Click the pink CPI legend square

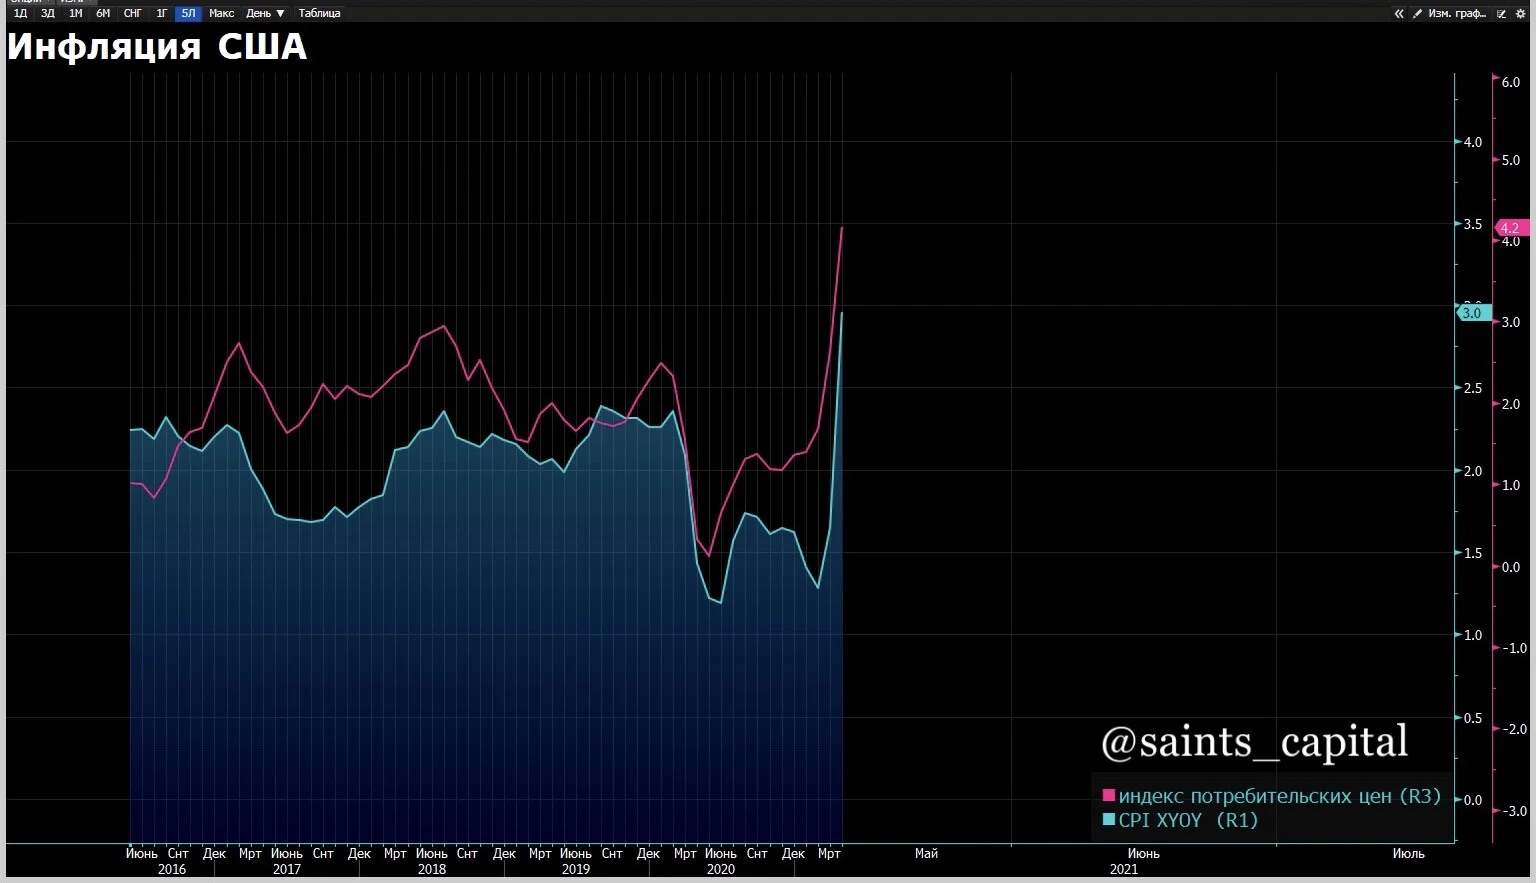[1108, 796]
